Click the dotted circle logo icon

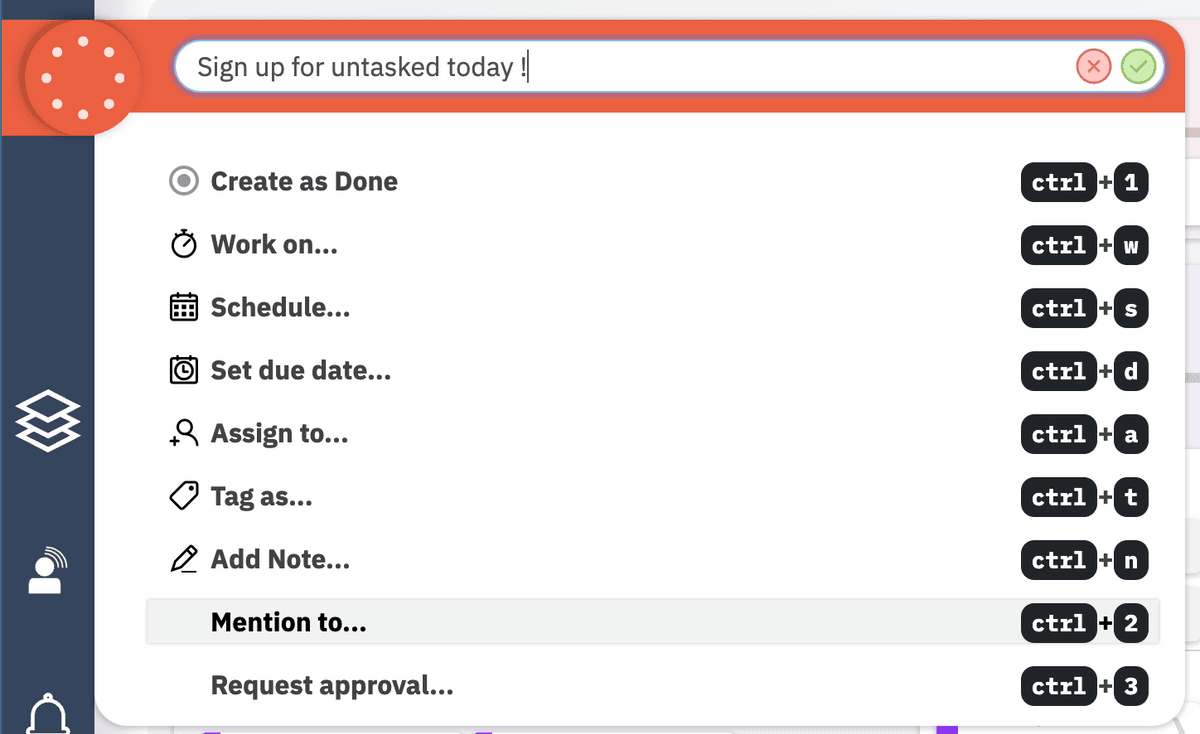[x=83, y=77]
